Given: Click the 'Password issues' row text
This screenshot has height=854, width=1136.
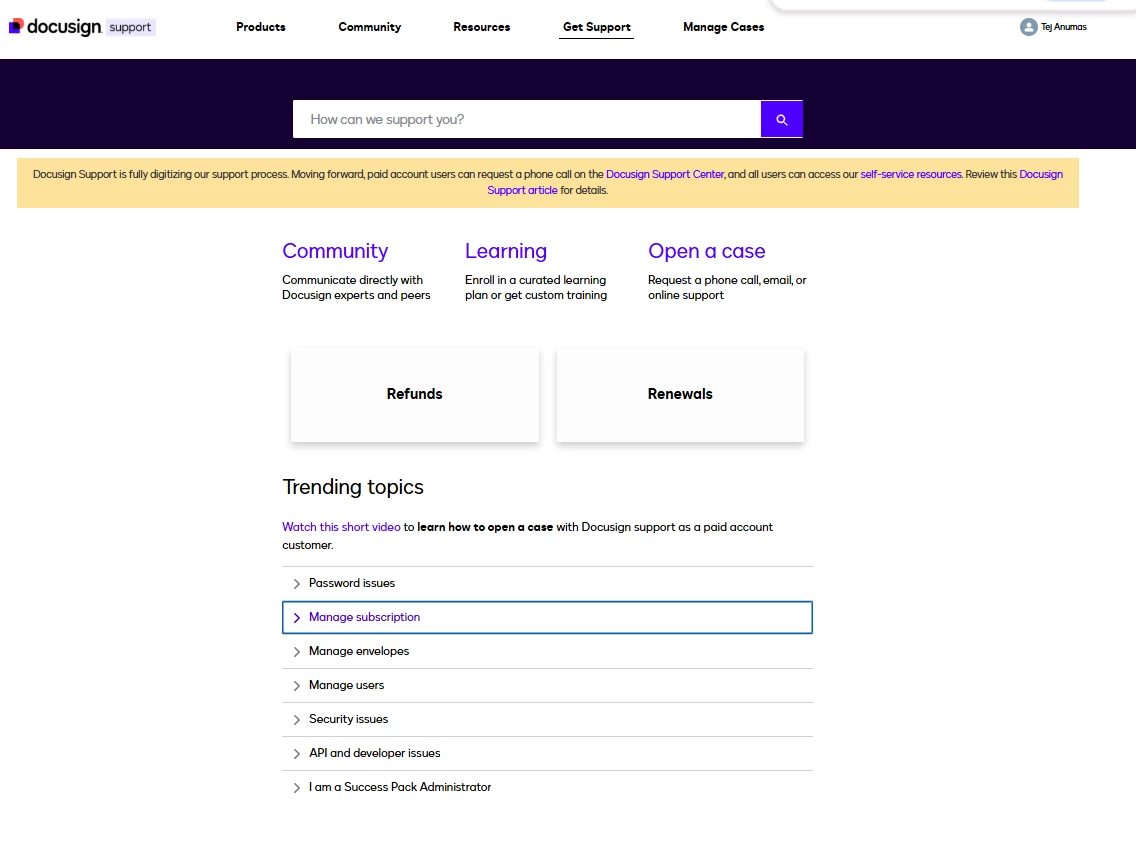Looking at the screenshot, I should (351, 583).
